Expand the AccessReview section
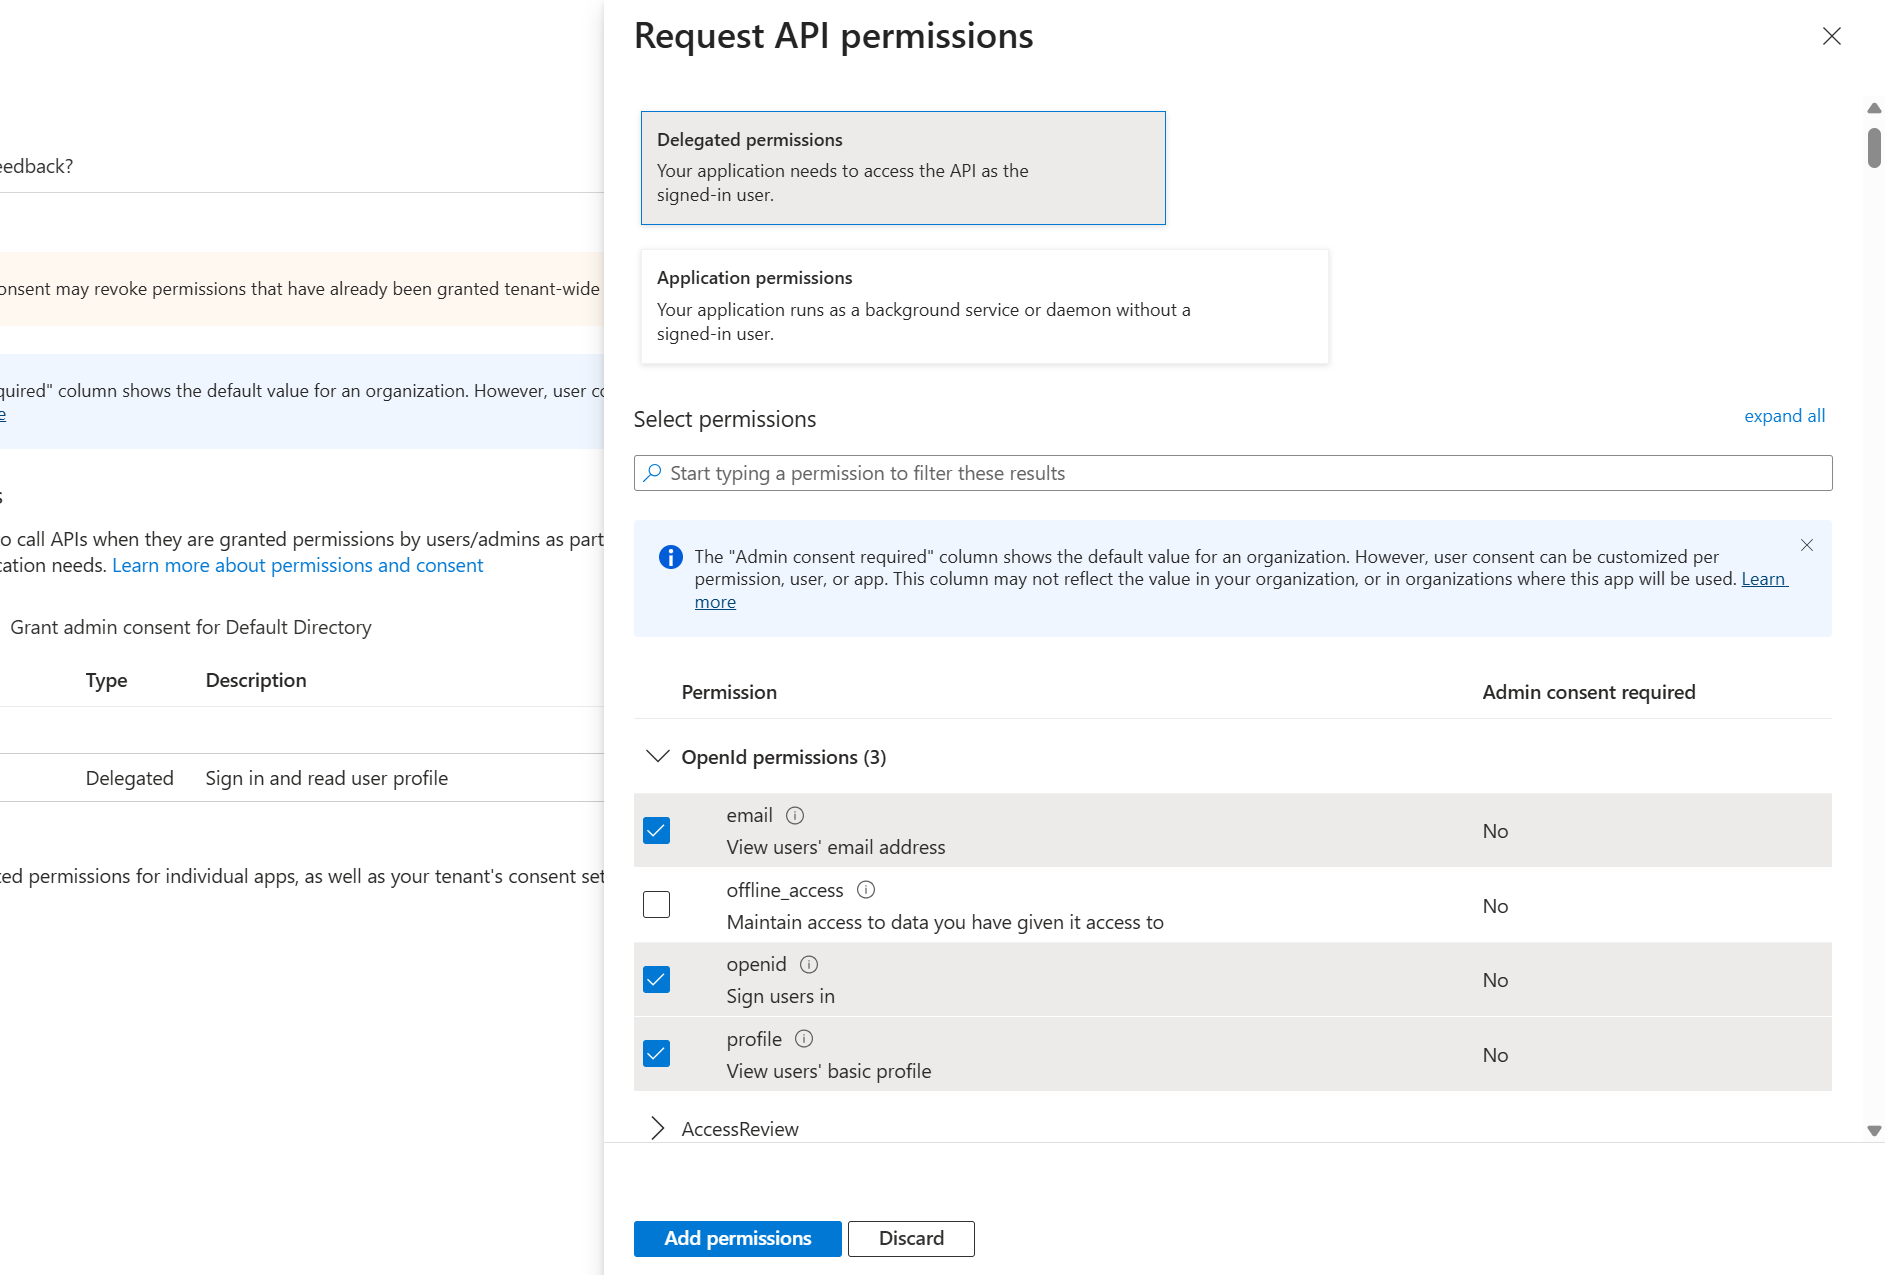Viewport: 1885px width, 1275px height. pos(658,1128)
